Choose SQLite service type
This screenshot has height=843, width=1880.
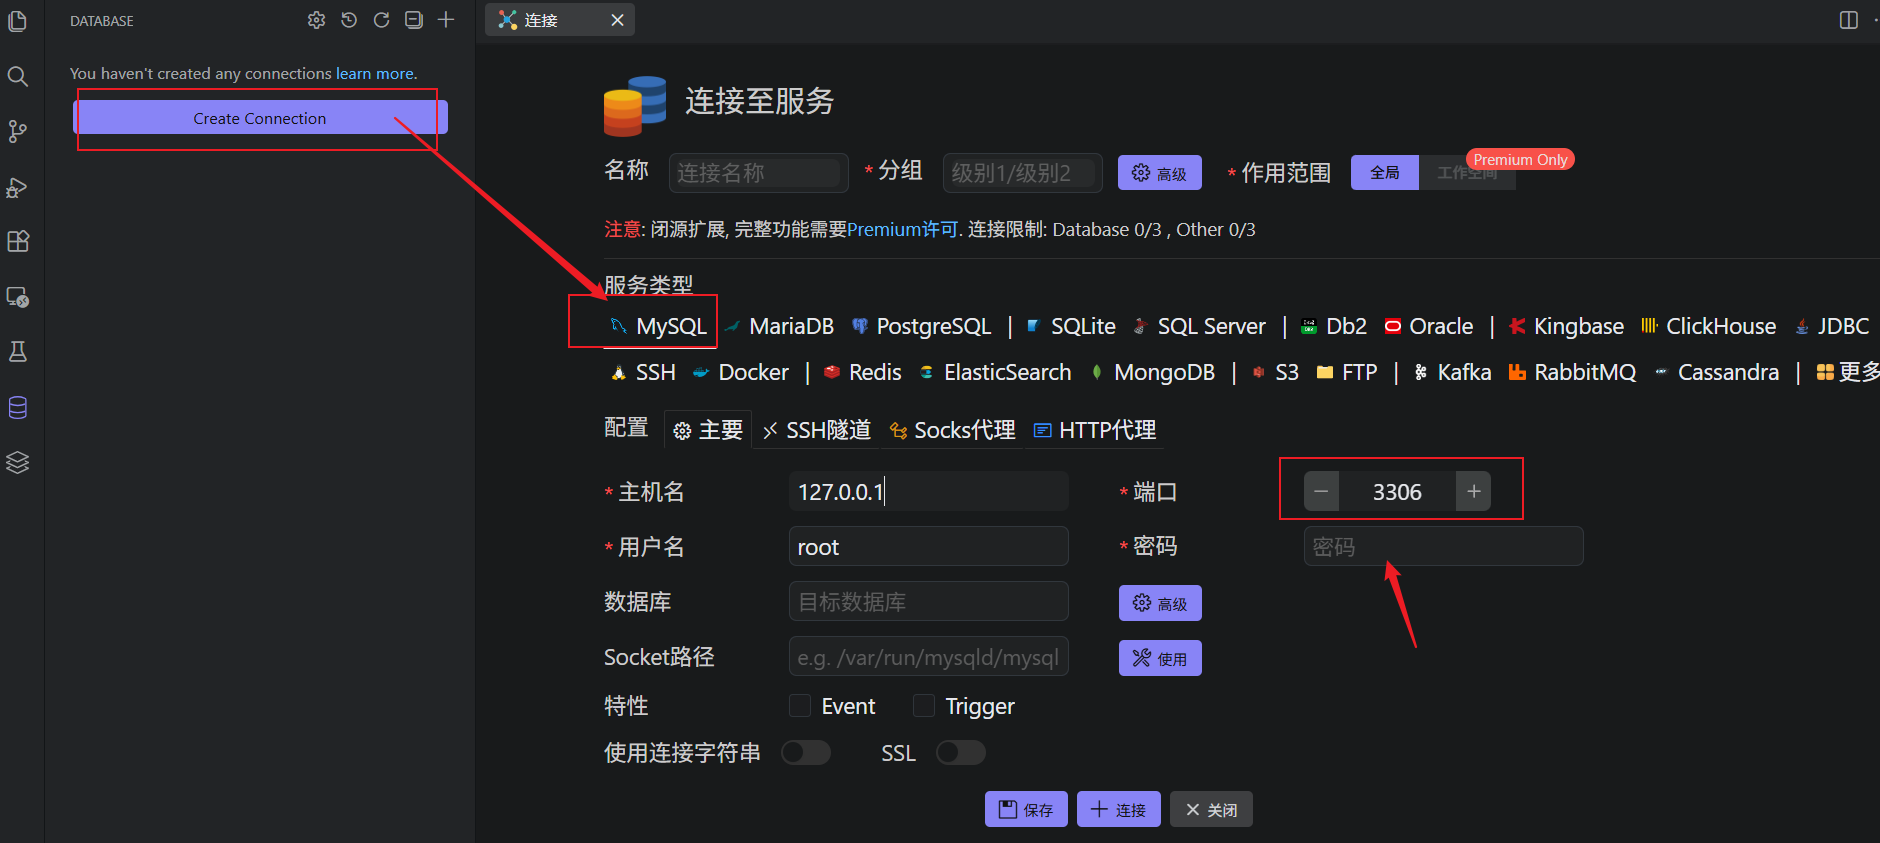(1071, 327)
